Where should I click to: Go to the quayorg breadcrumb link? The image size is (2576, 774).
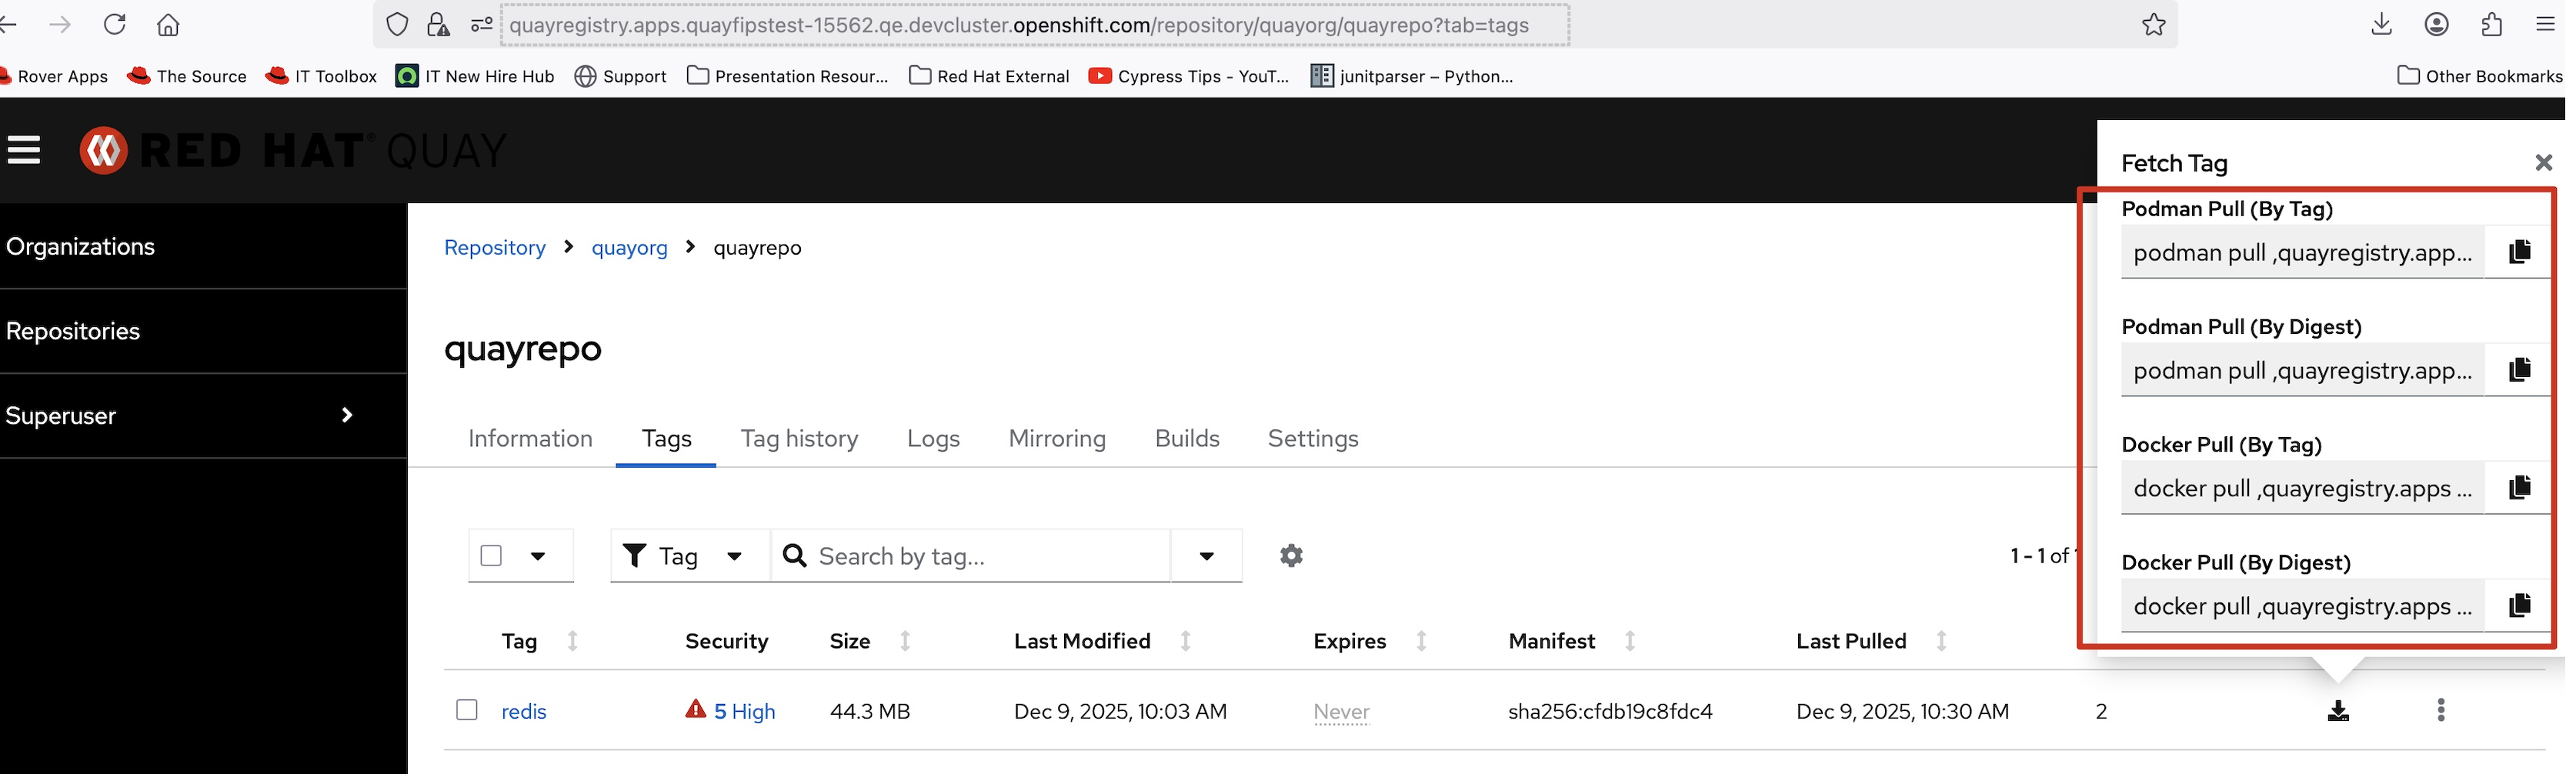pos(629,248)
